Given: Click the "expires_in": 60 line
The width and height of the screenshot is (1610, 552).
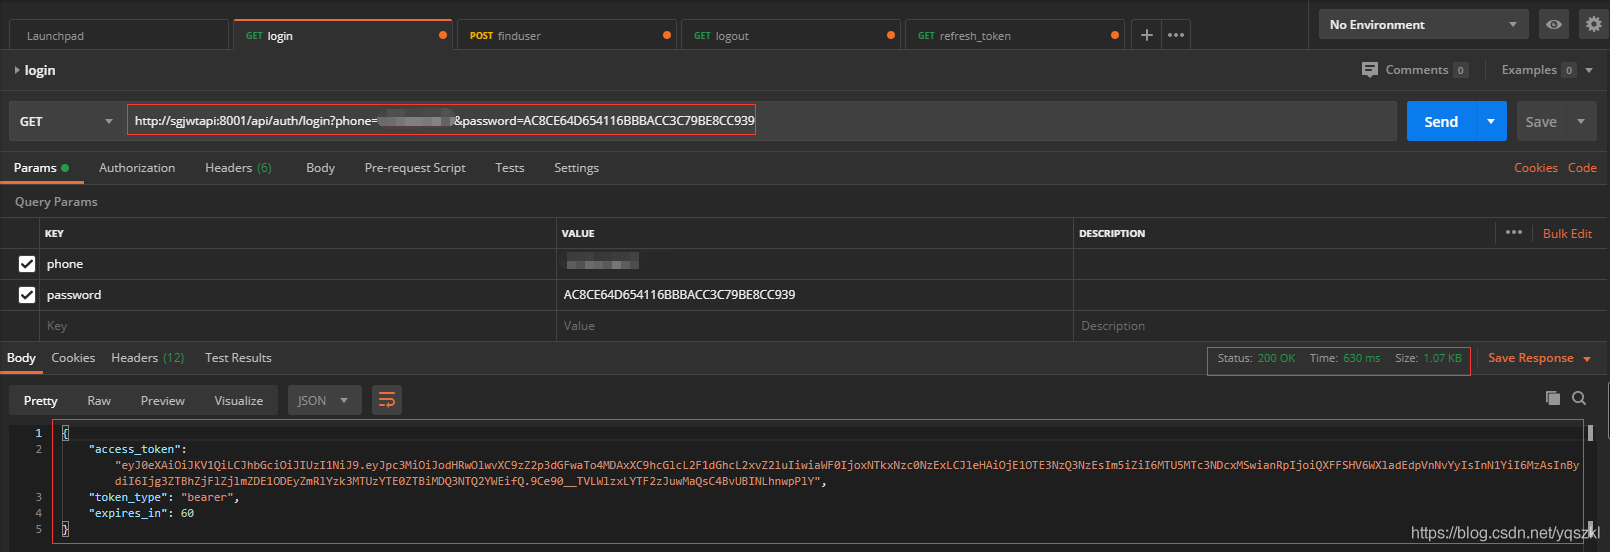Looking at the screenshot, I should pos(141,513).
